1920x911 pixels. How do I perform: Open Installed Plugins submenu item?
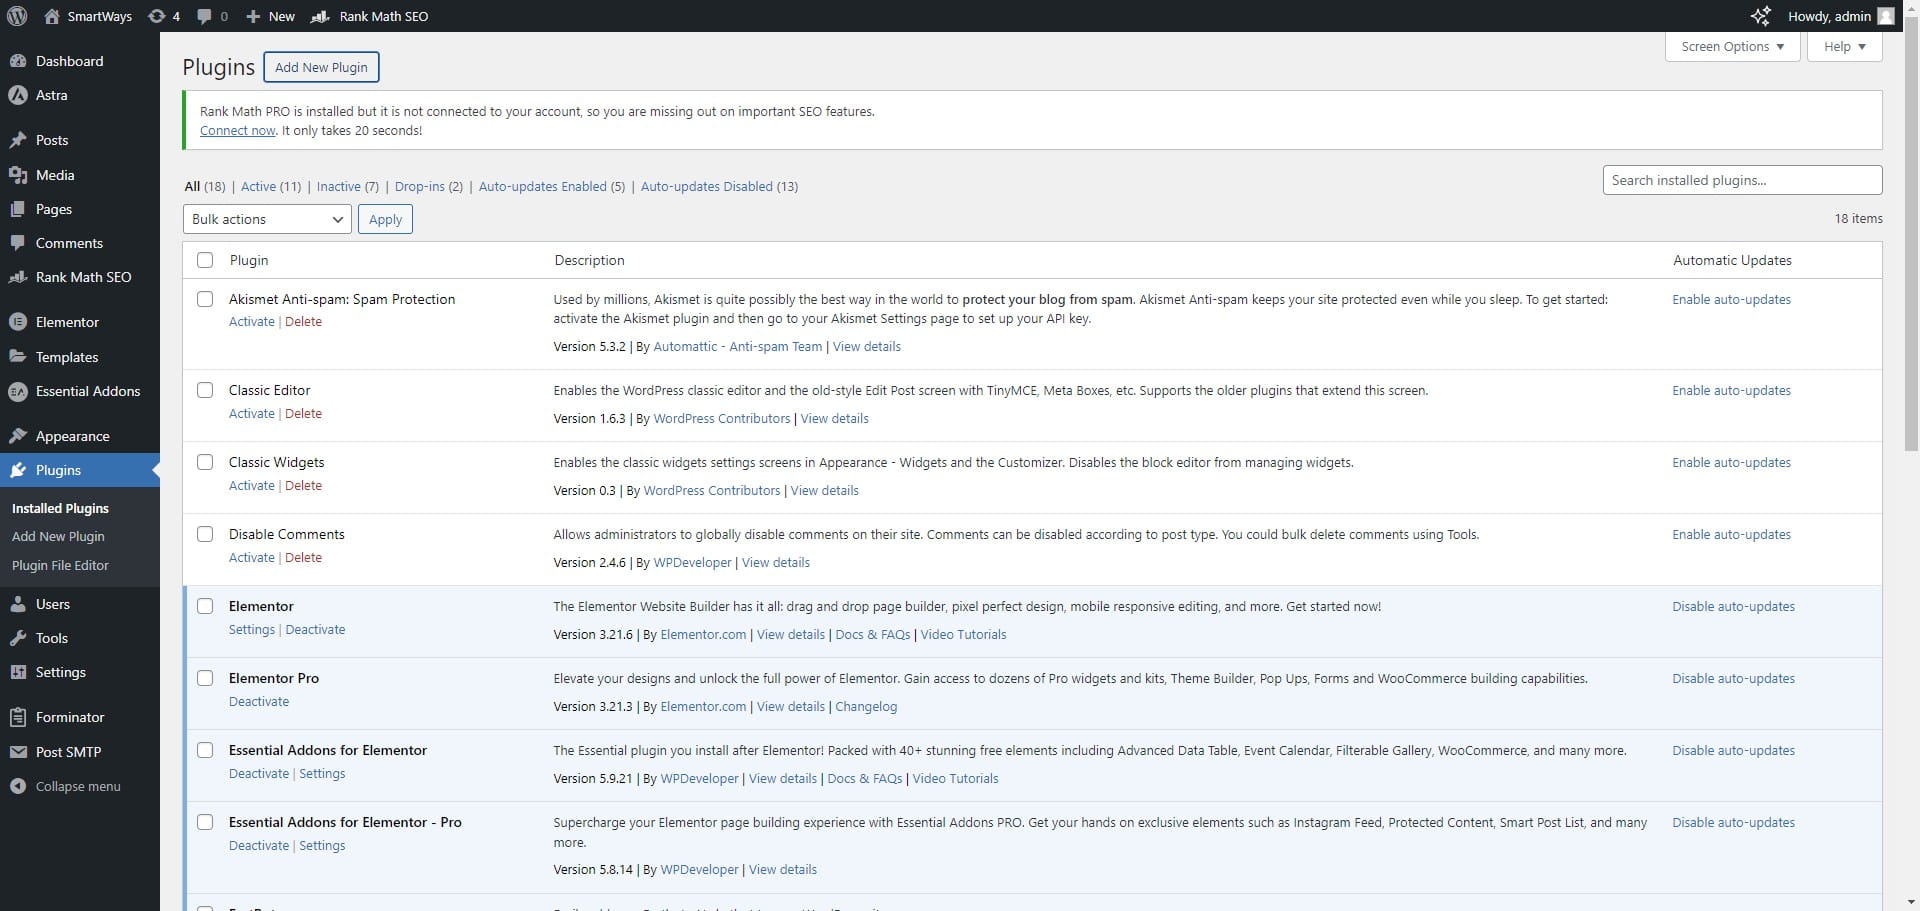(x=60, y=508)
